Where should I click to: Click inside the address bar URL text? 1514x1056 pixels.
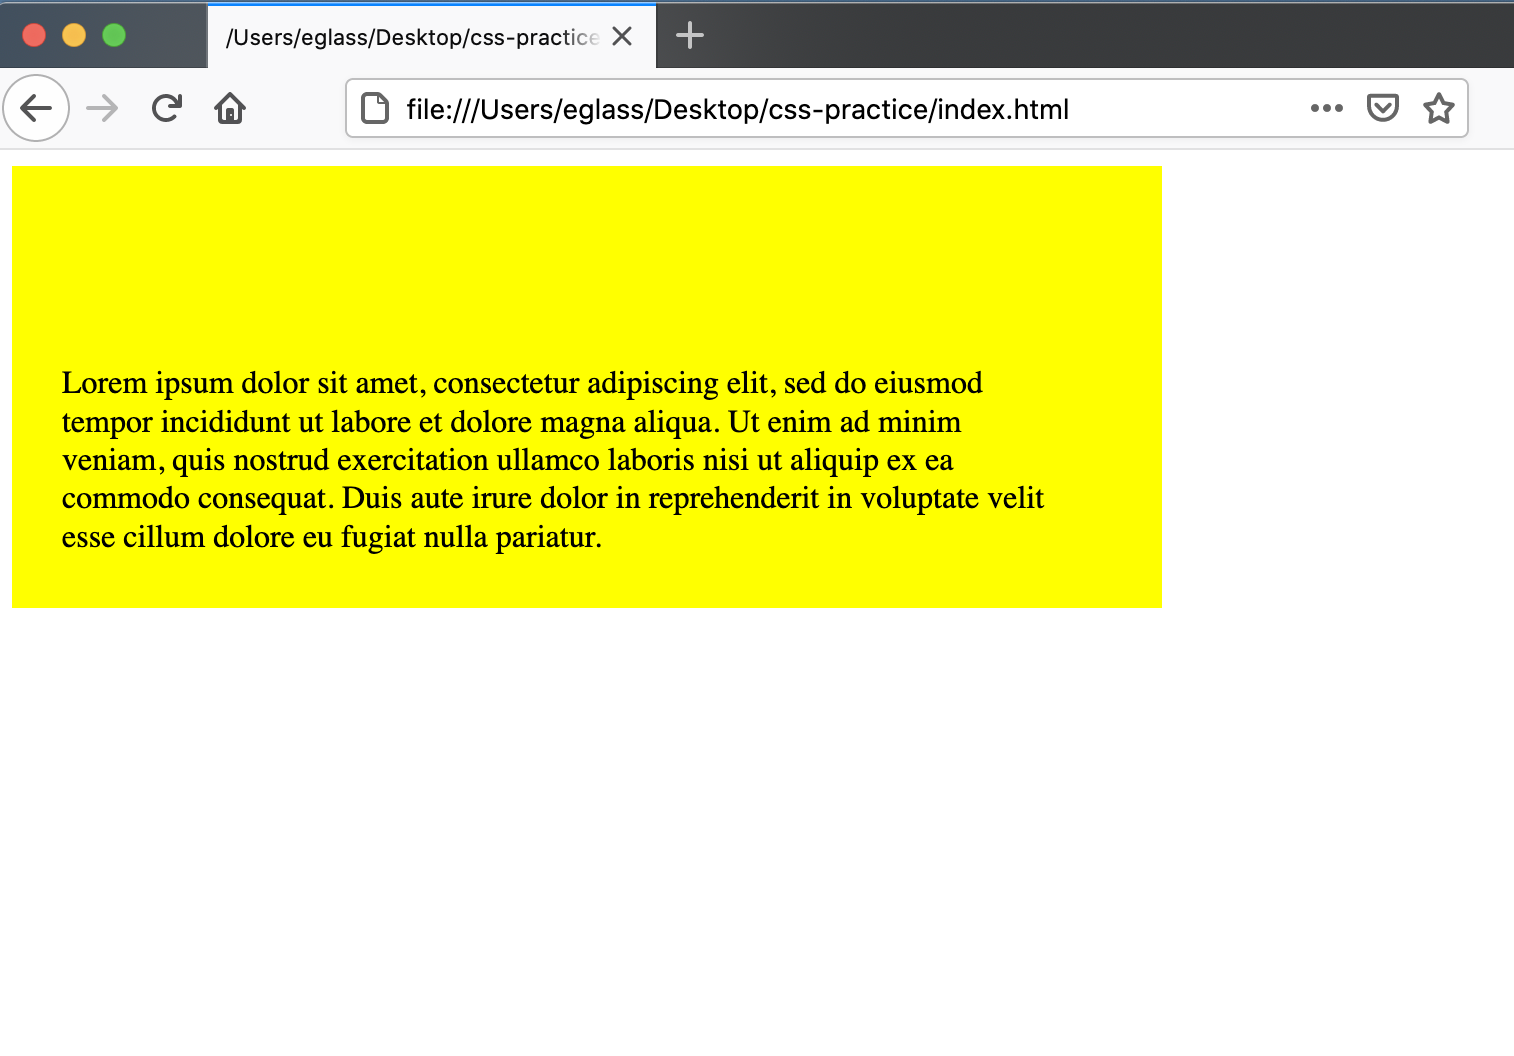(738, 109)
